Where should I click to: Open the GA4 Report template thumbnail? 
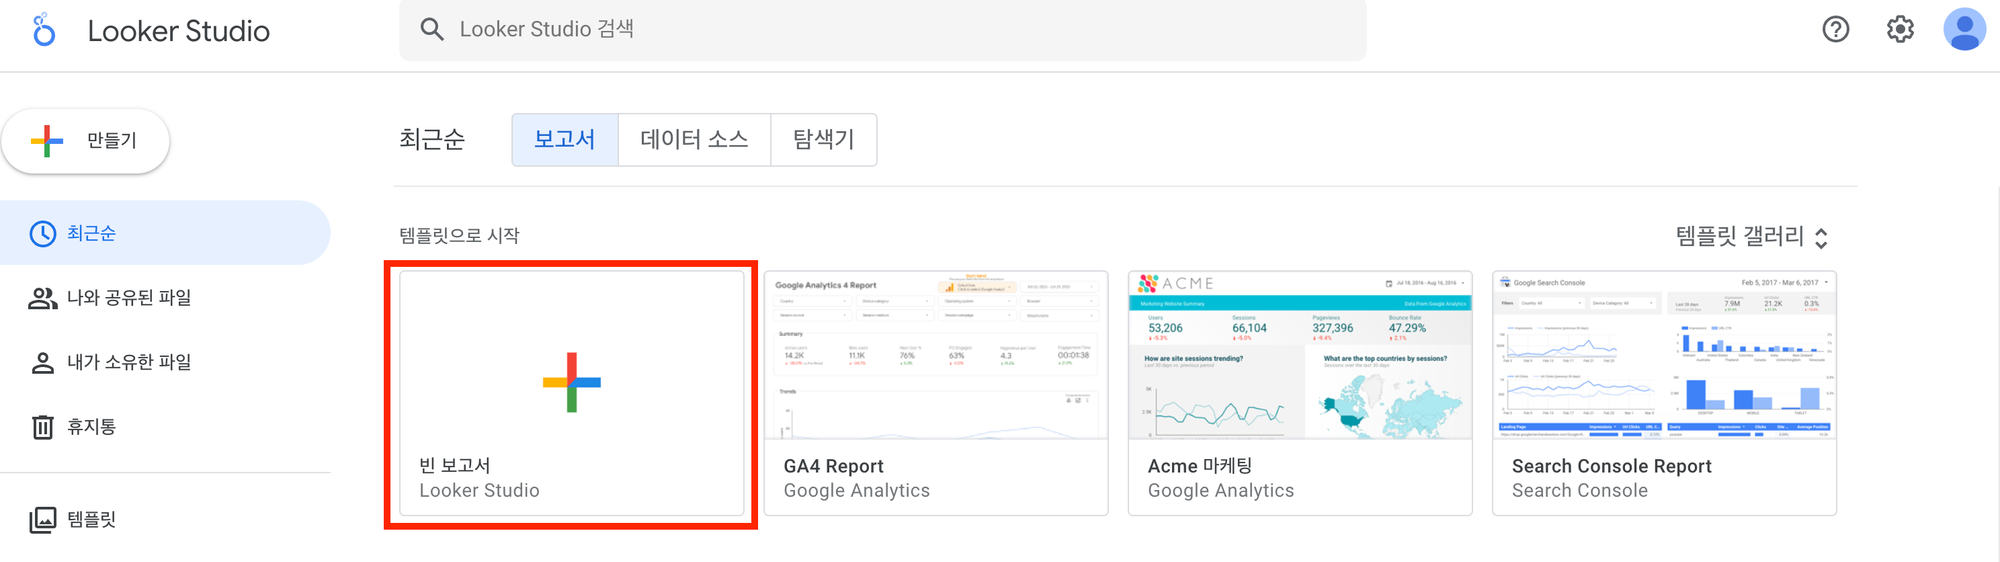click(936, 355)
